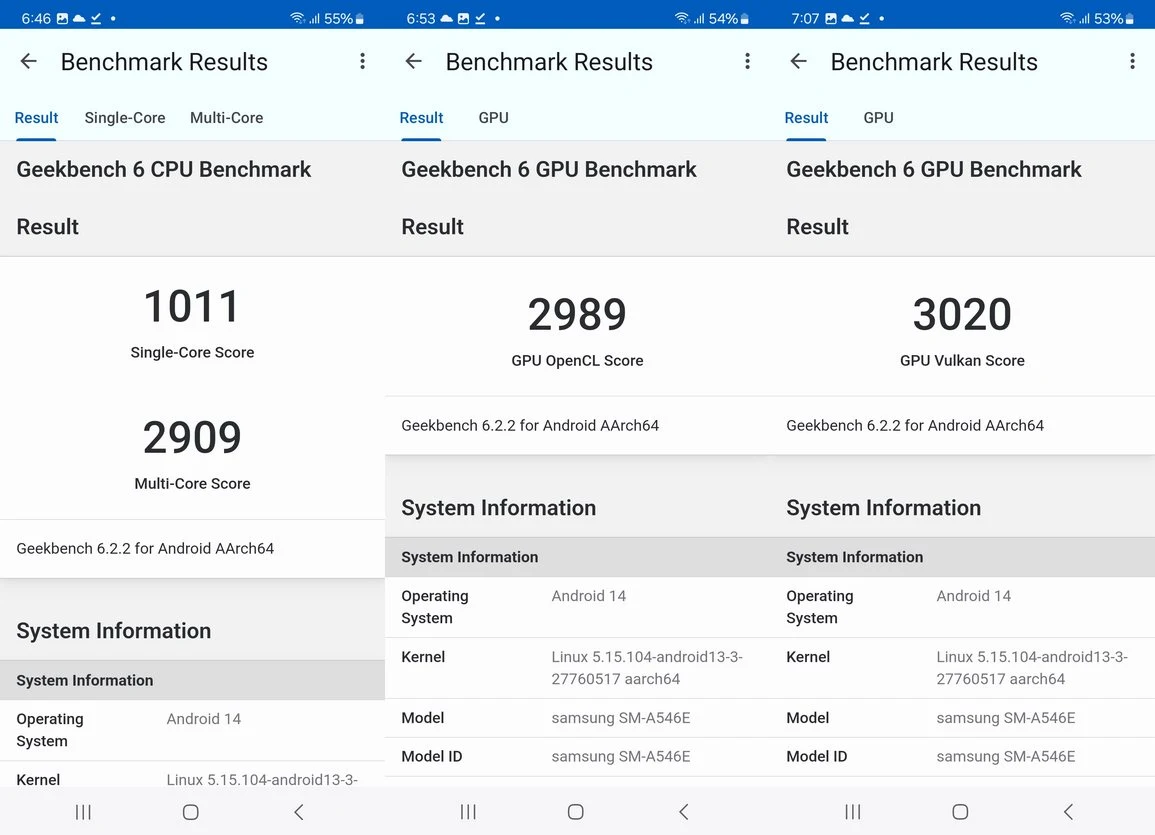The width and height of the screenshot is (1155, 835).
Task: Switch to the Single-Core tab
Action: click(124, 118)
